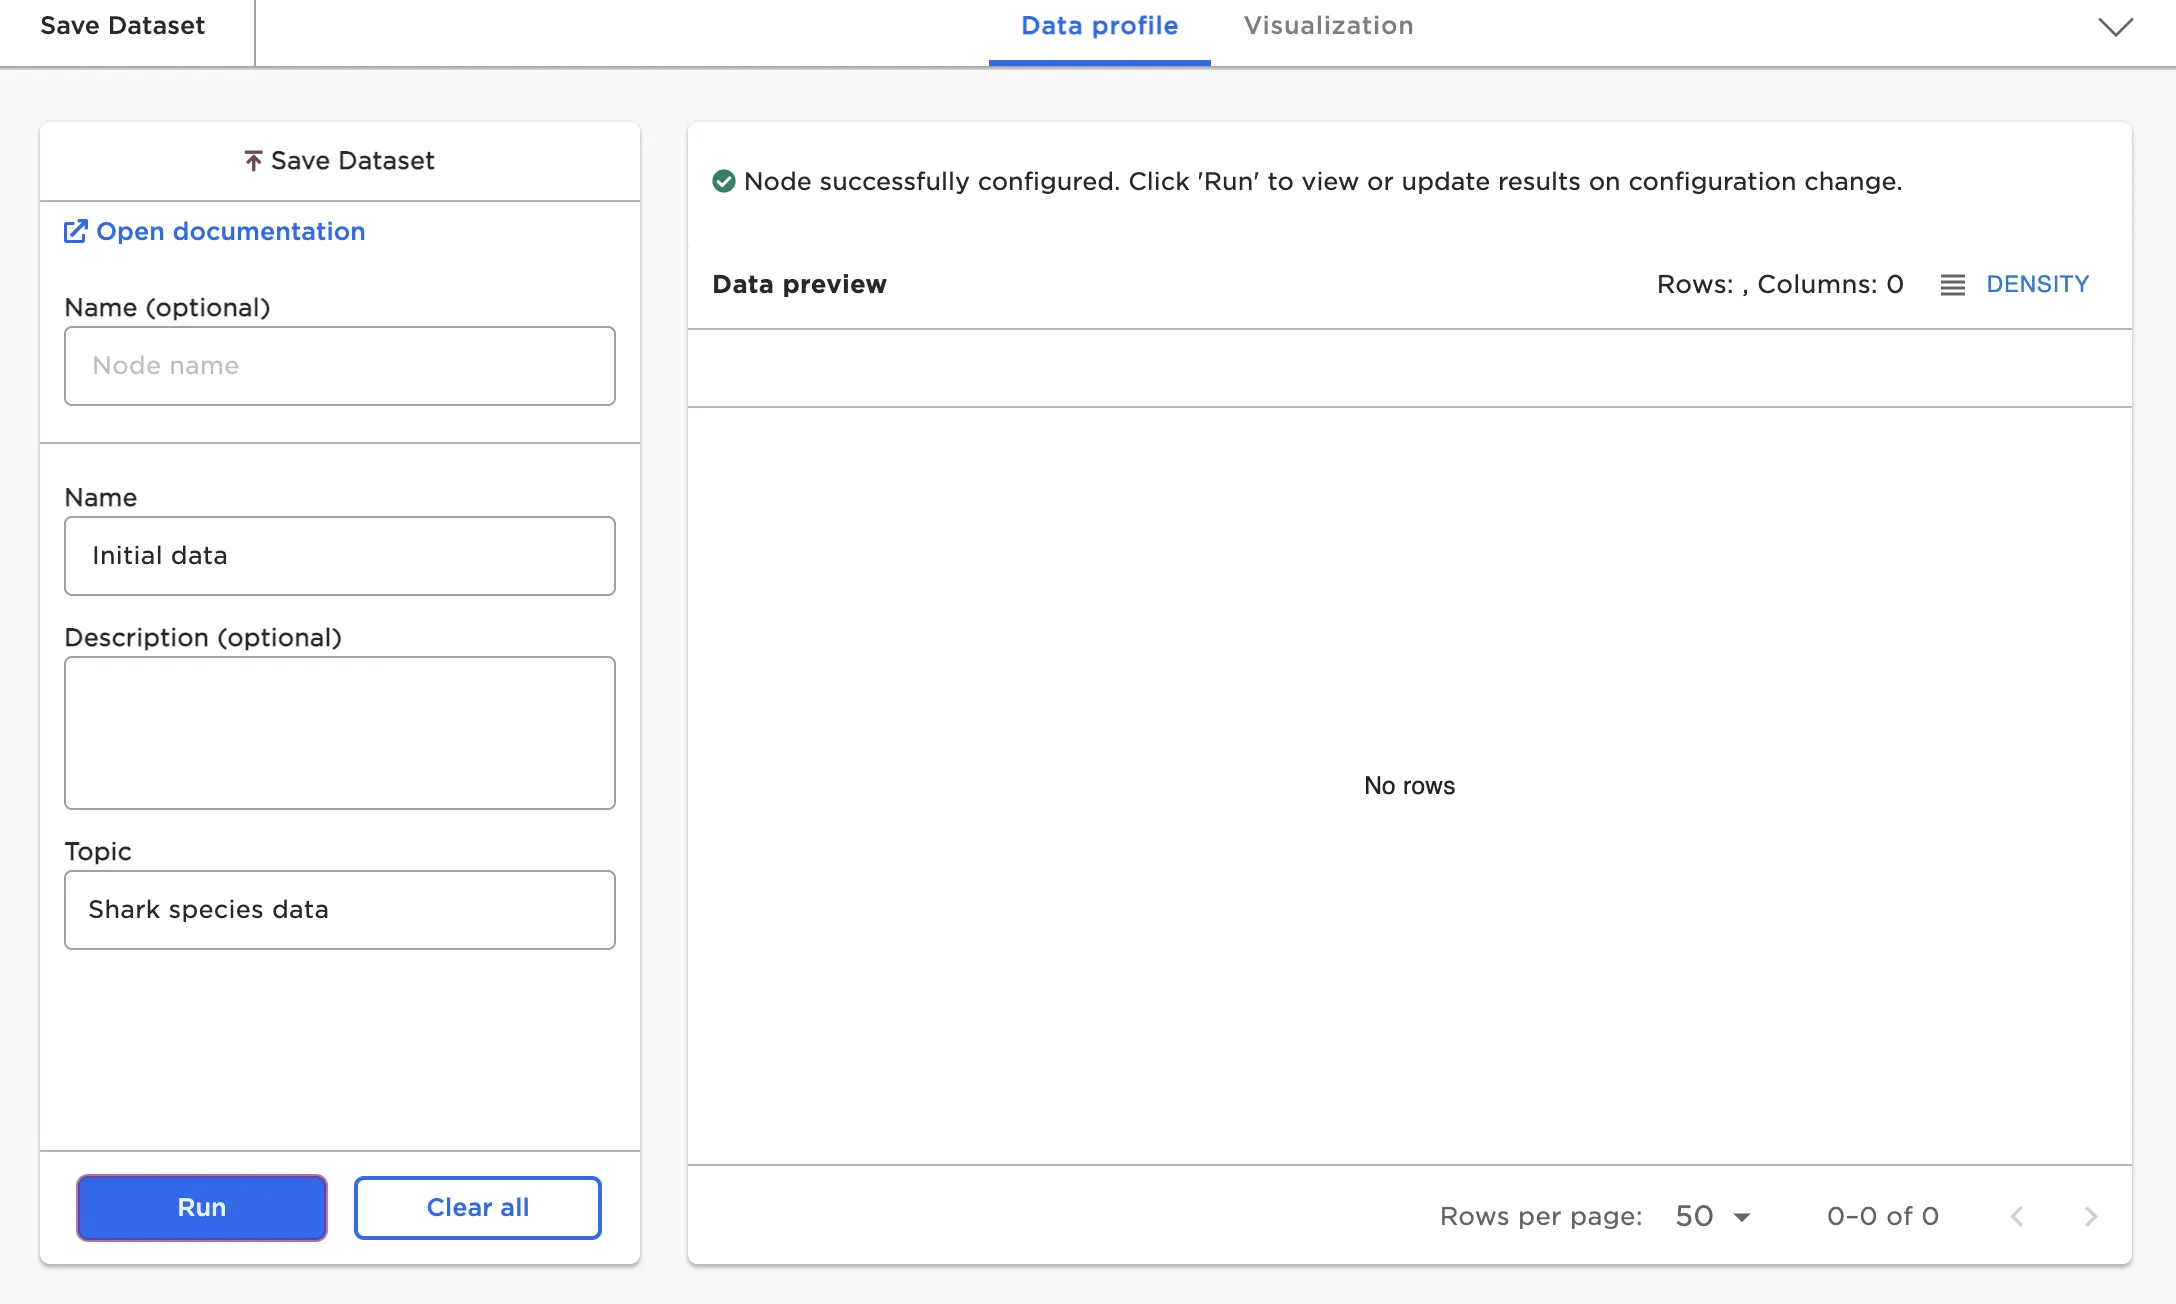2176x1304 pixels.
Task: Click the external link icon beside documentation
Action: tap(75, 232)
